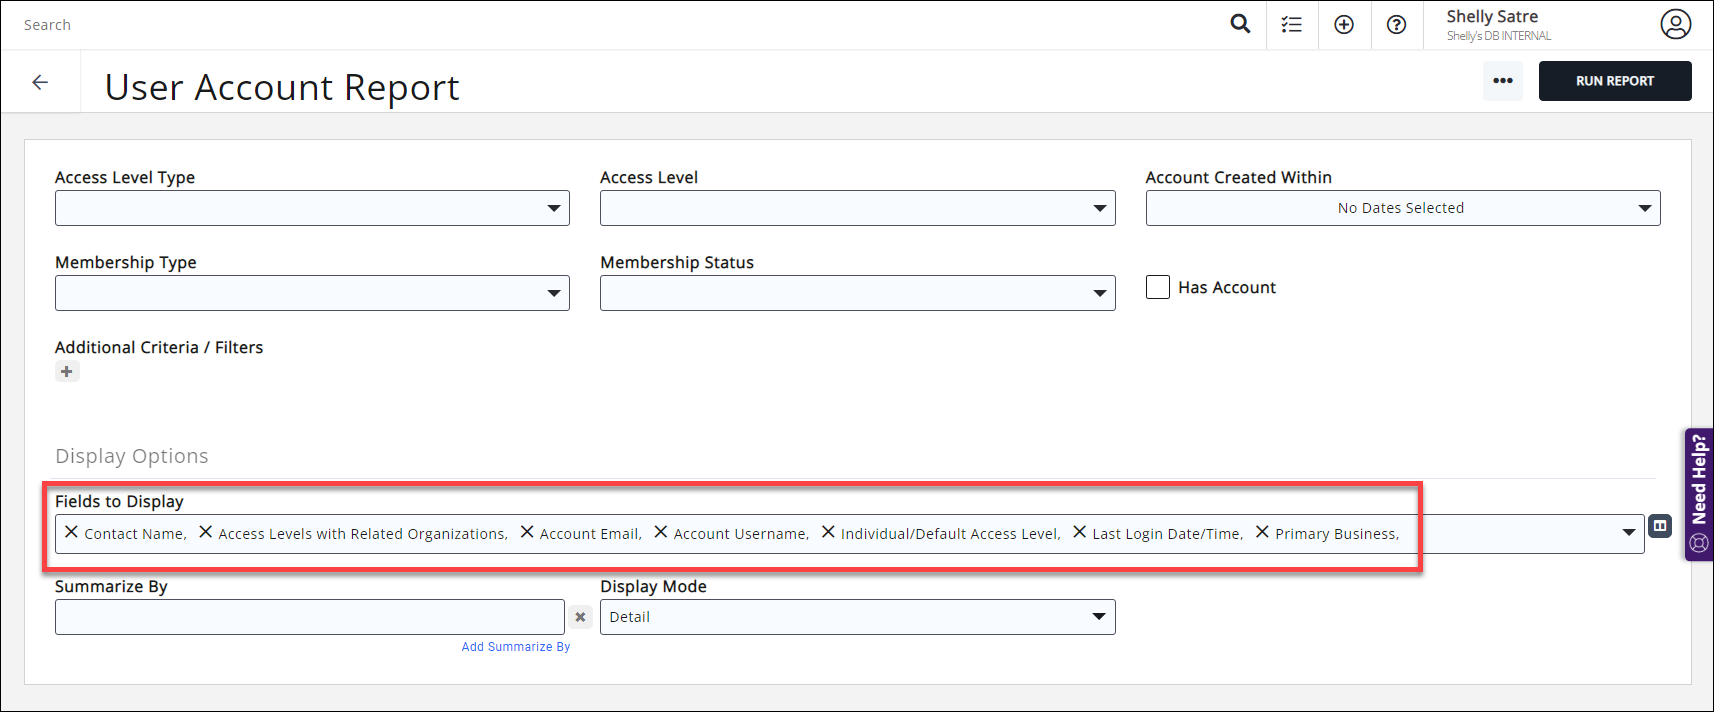Open the user profile avatar icon
This screenshot has width=1714, height=712.
pos(1675,24)
